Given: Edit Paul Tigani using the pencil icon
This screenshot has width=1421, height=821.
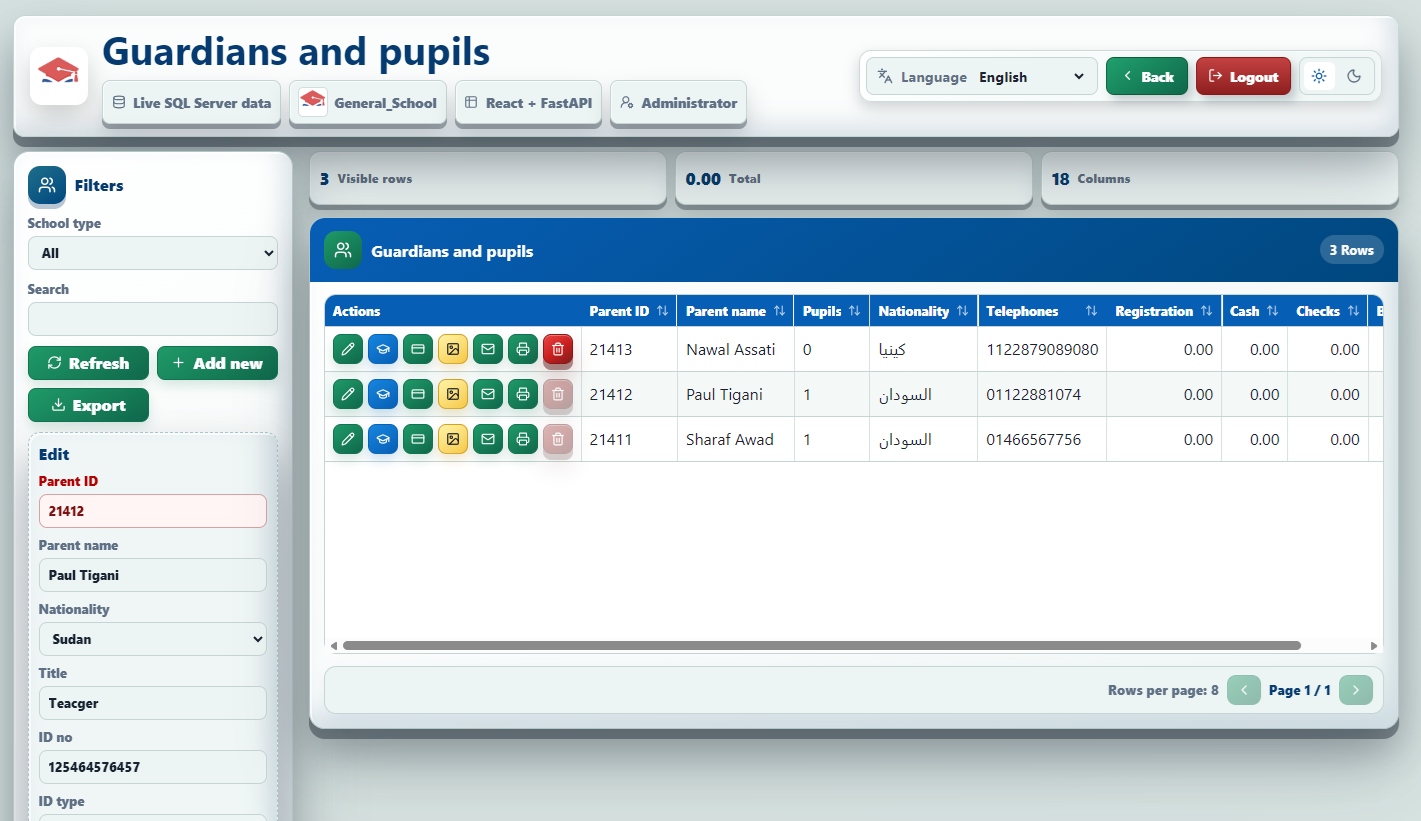Looking at the screenshot, I should [348, 394].
